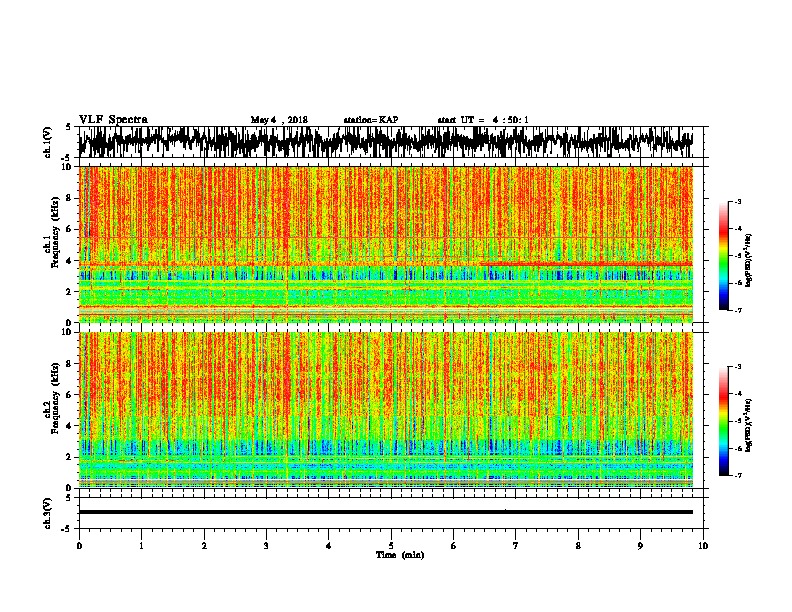
Task: Click time axis tick label "4"
Action: 329,546
